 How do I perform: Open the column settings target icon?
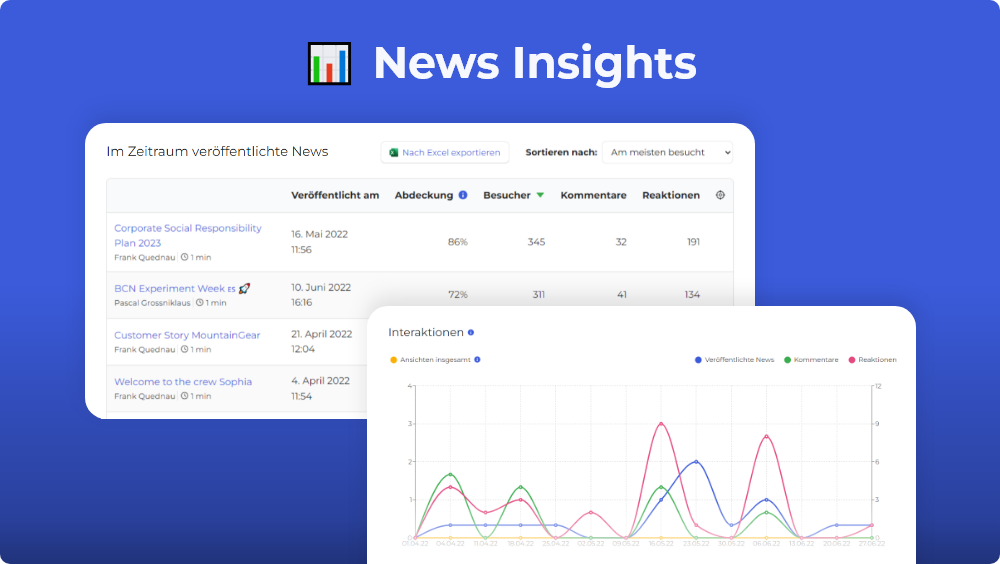(720, 195)
